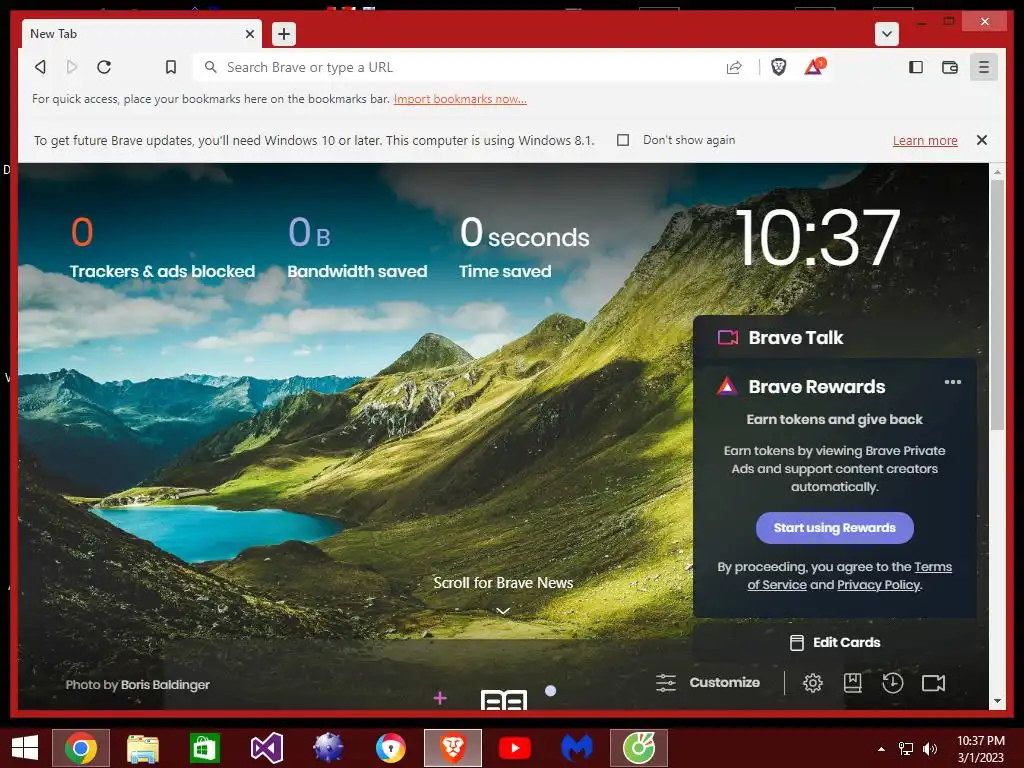
Task: Focus the Search Brave or type a URL field
Action: click(457, 67)
